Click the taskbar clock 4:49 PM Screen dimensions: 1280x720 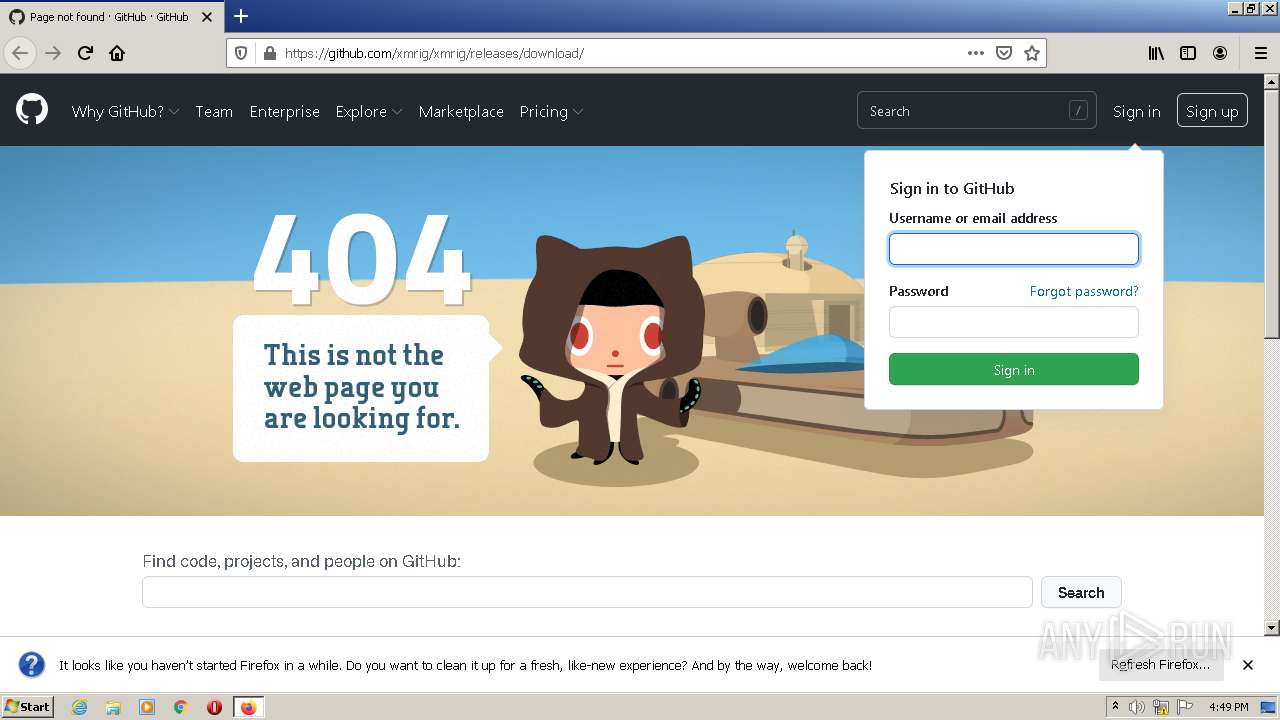pyautogui.click(x=1228, y=707)
